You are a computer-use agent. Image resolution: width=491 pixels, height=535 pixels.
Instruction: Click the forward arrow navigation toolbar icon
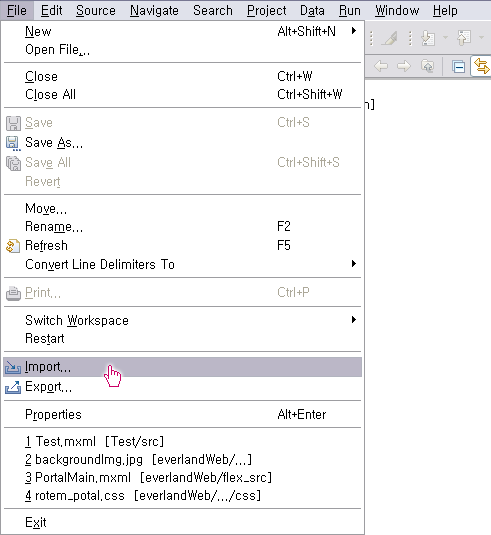(x=404, y=66)
